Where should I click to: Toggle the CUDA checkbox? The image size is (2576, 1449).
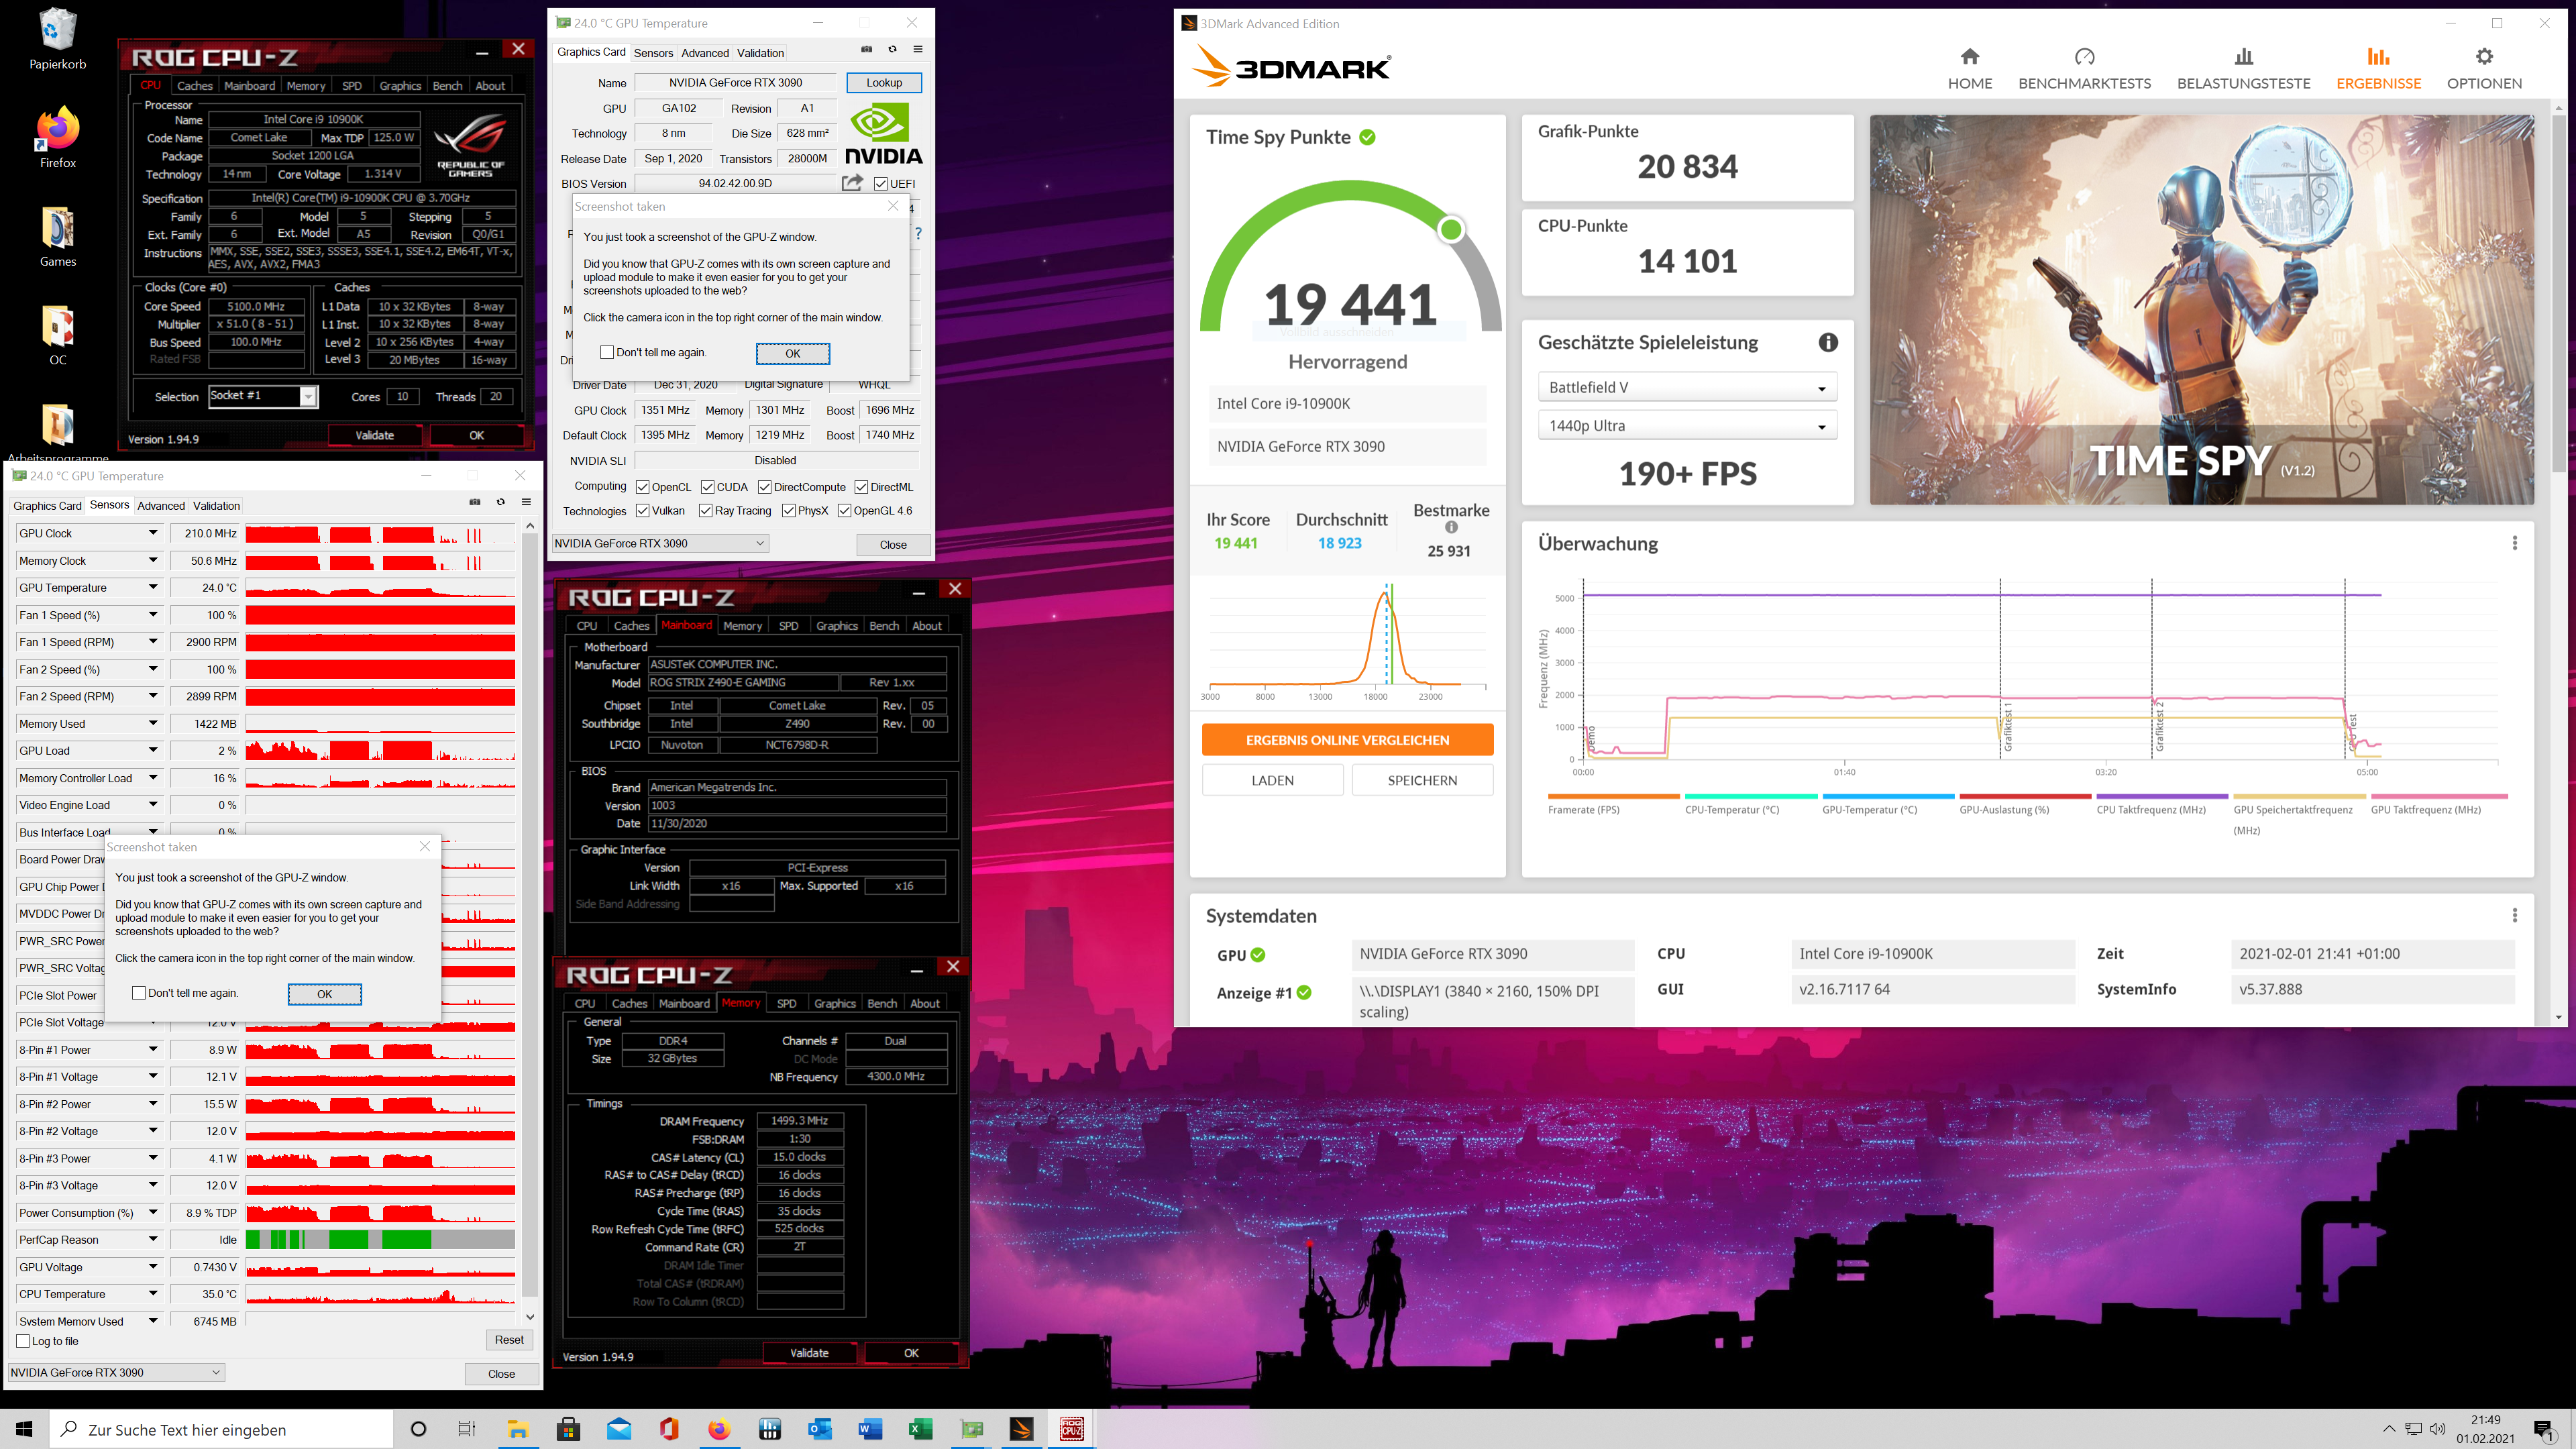[x=707, y=487]
